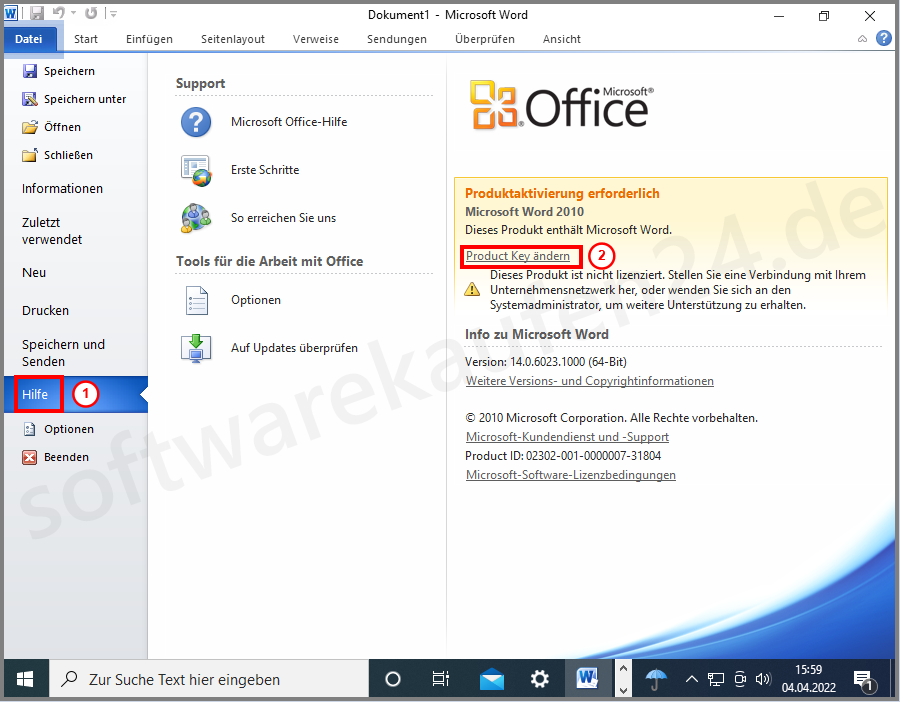Click the yellow warning triangle icon
The height and width of the screenshot is (702, 900).
tap(472, 289)
